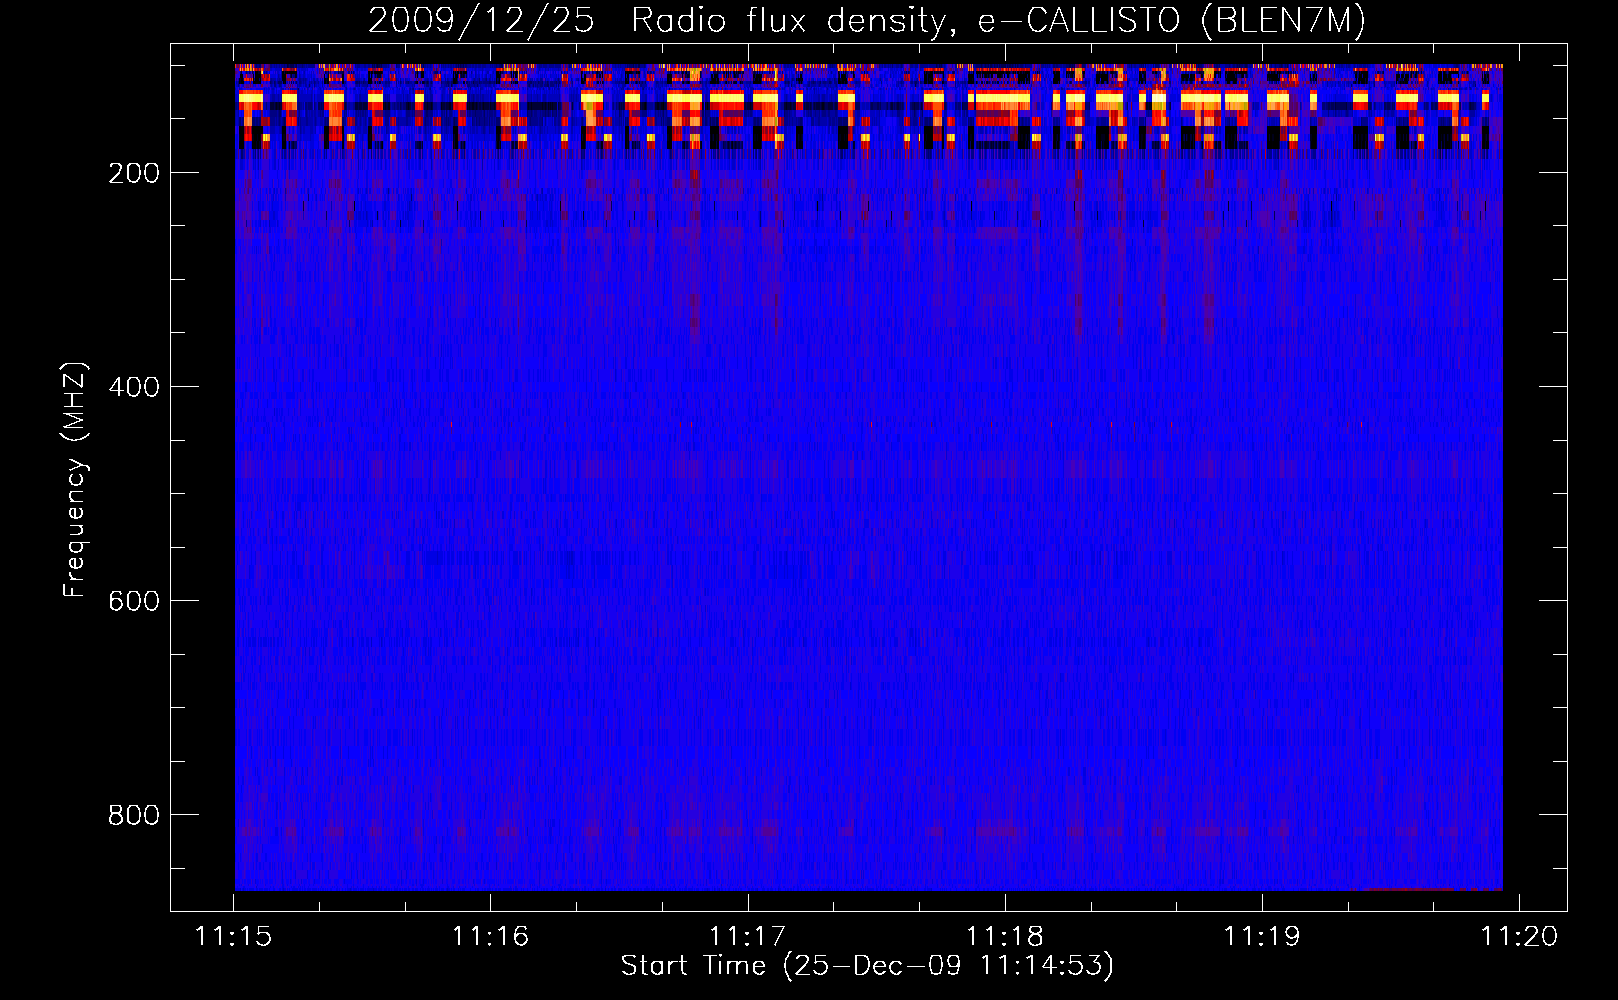This screenshot has width=1618, height=1000.
Task: Click the 11:19 time tick label
Action: (x=1262, y=936)
